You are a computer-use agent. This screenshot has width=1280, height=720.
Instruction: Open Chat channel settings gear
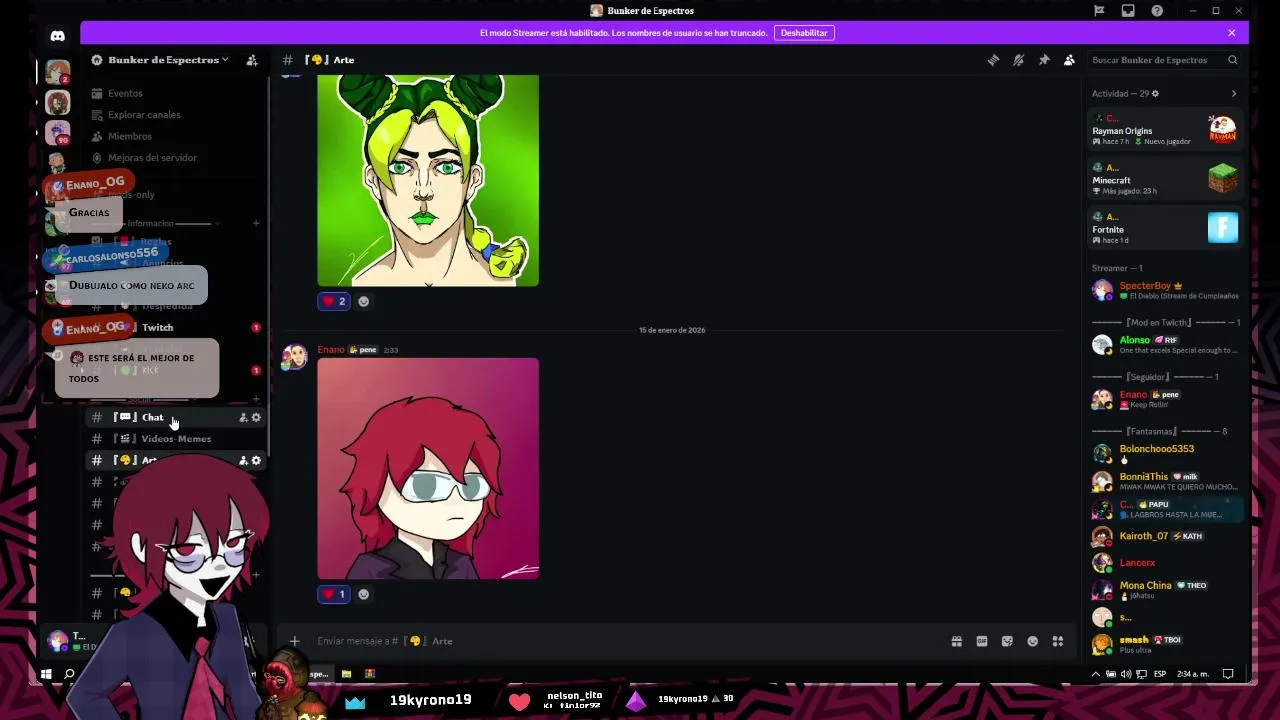click(256, 417)
